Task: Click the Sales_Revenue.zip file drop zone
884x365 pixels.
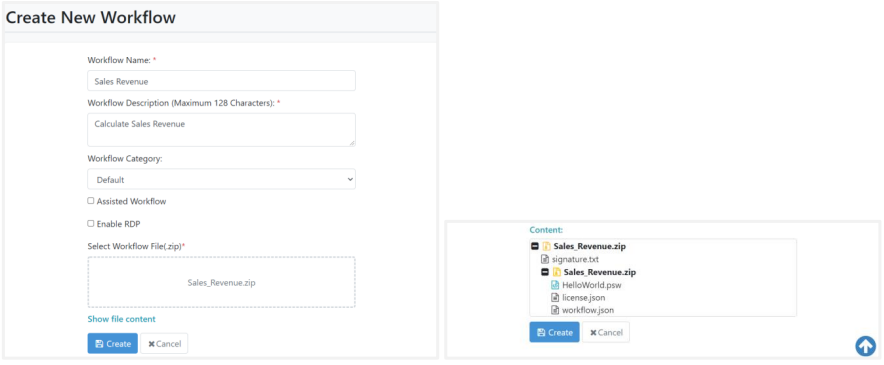Action: click(222, 283)
